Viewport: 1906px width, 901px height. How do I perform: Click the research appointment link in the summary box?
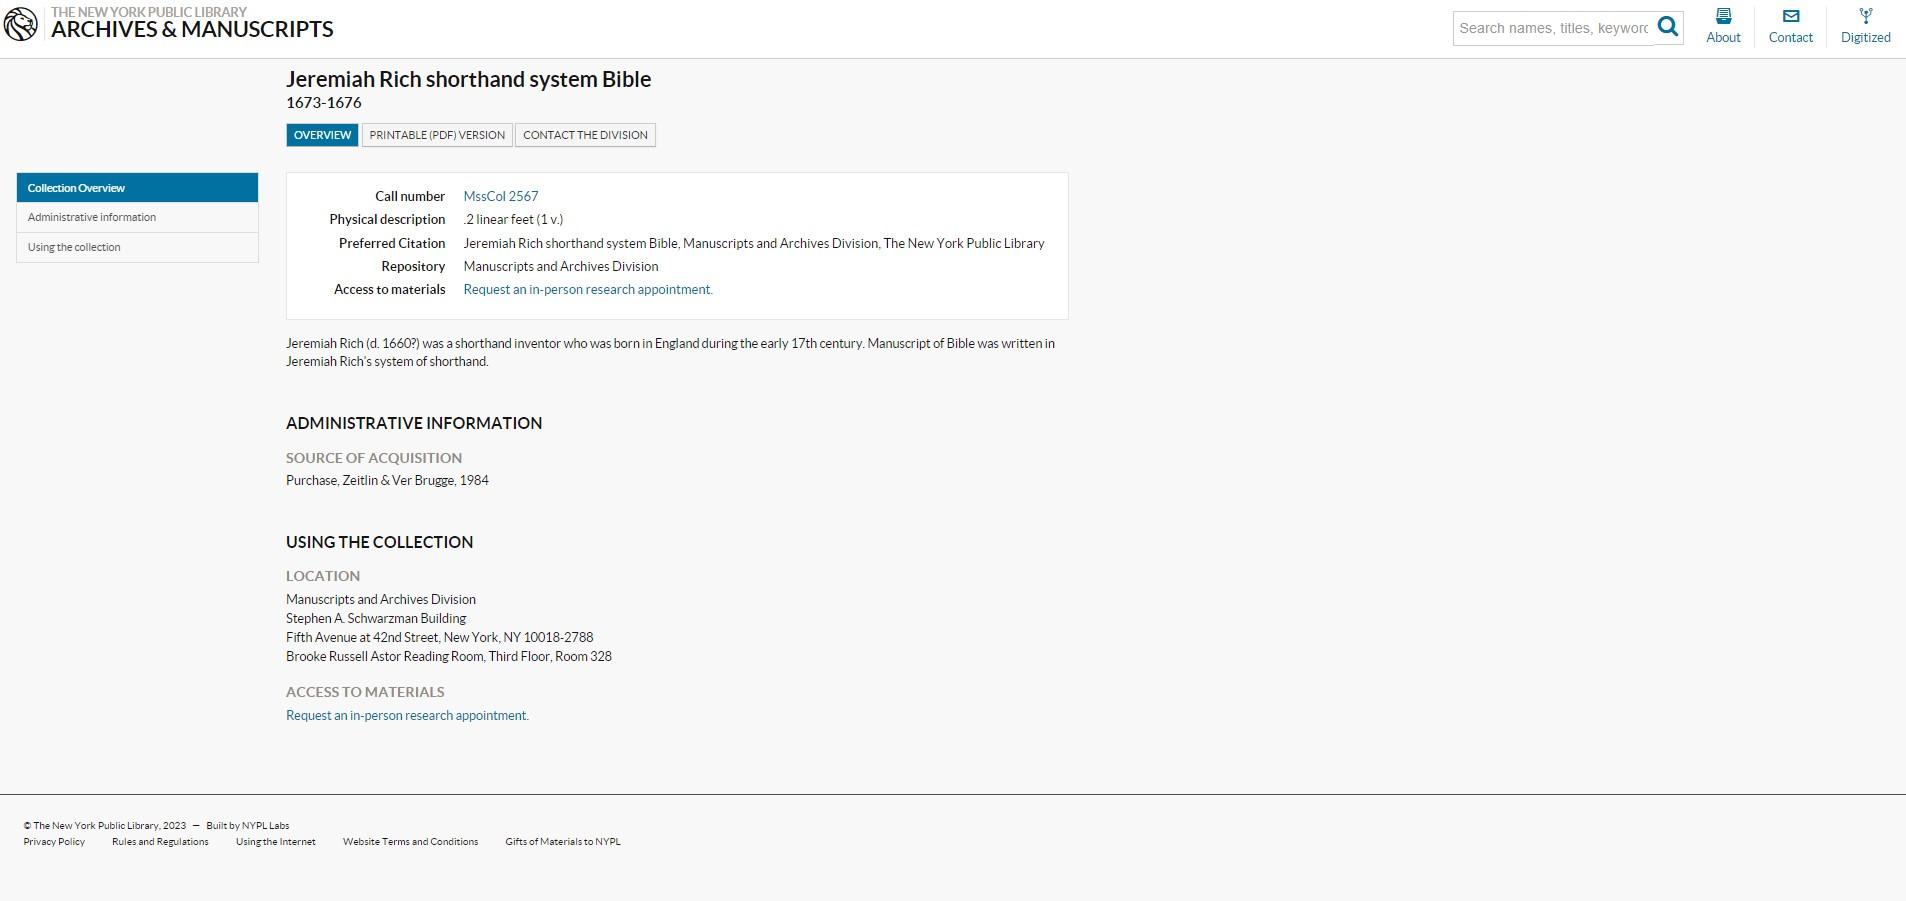click(x=588, y=289)
